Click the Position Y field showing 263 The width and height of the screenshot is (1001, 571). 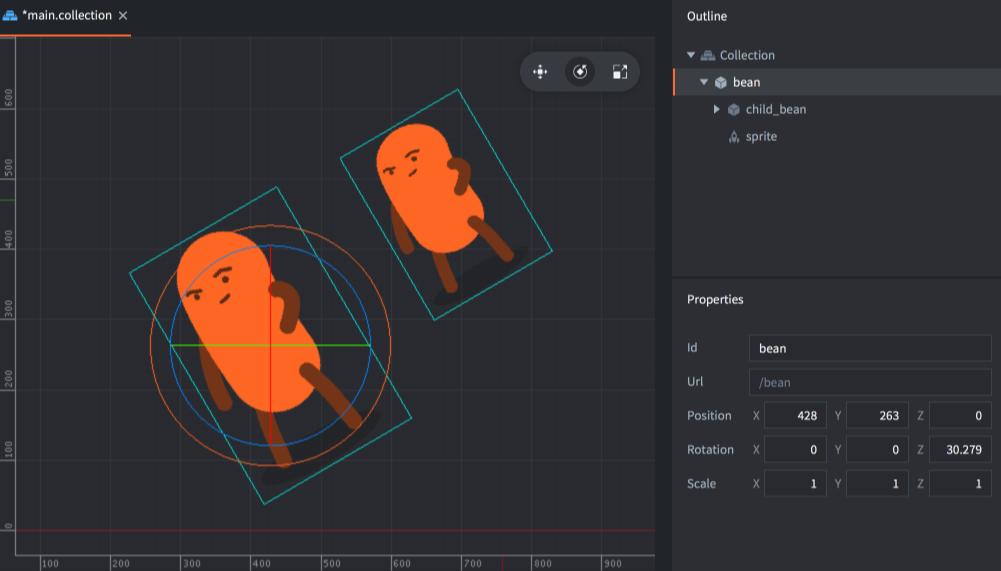click(x=877, y=415)
